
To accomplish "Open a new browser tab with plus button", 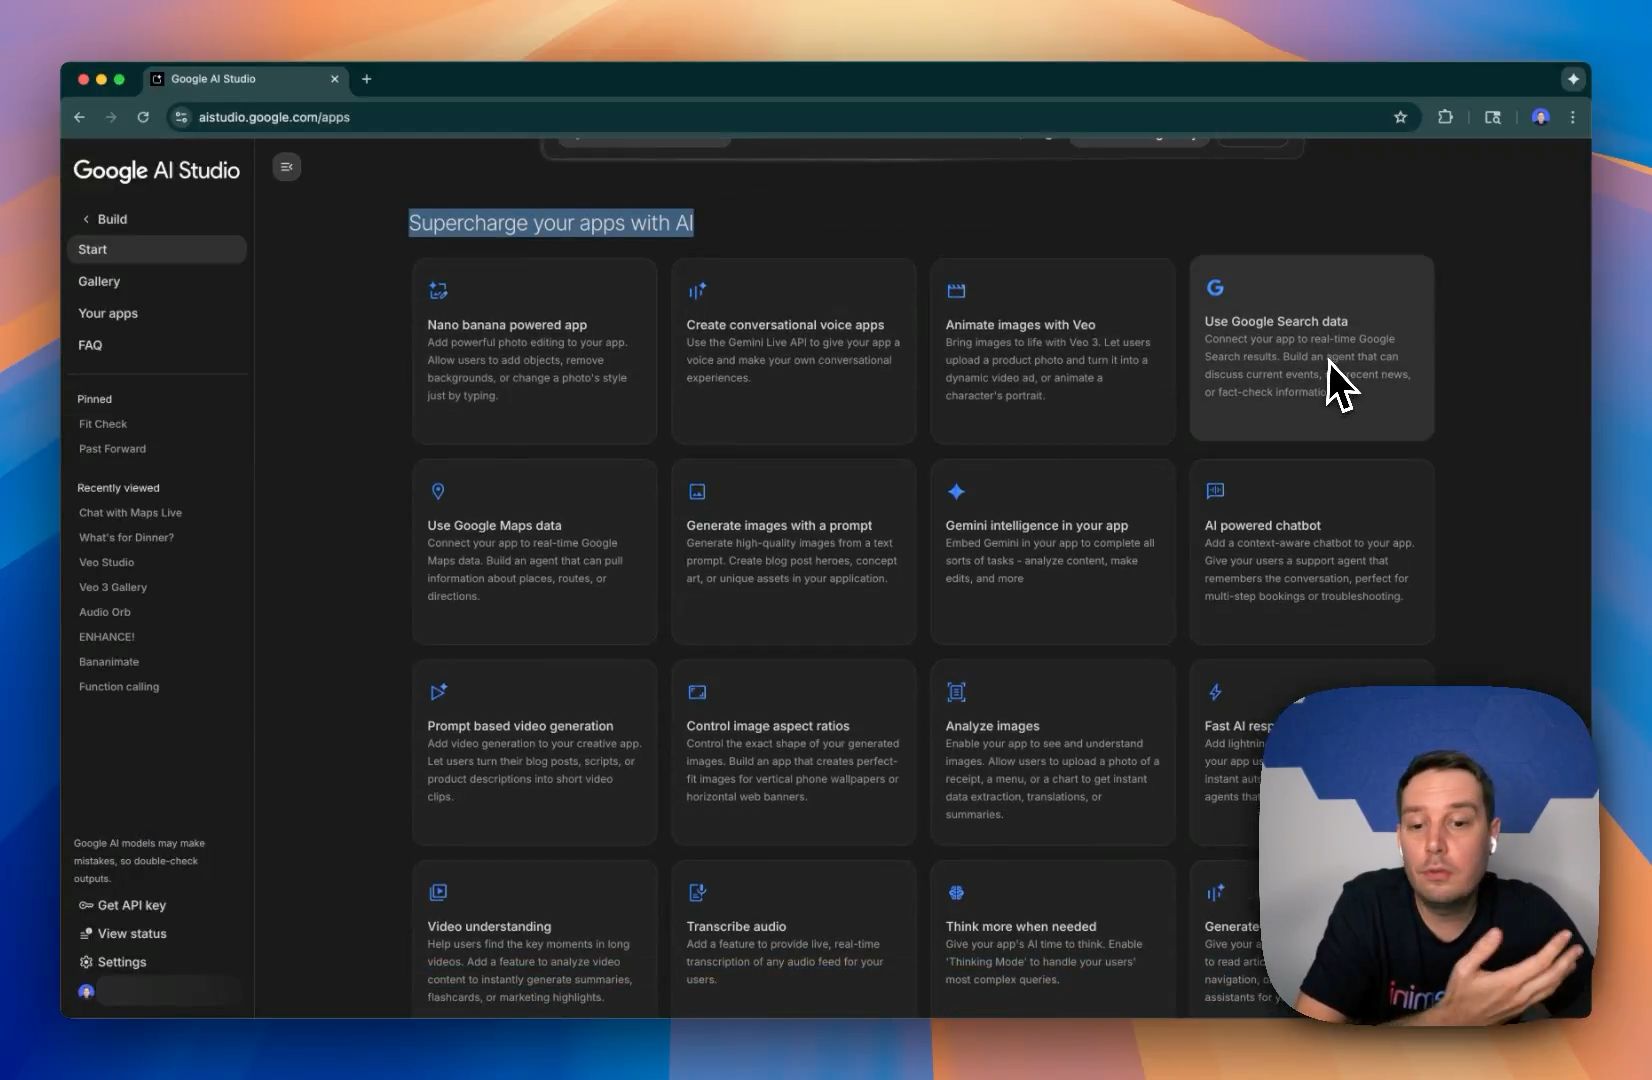I will tap(367, 79).
